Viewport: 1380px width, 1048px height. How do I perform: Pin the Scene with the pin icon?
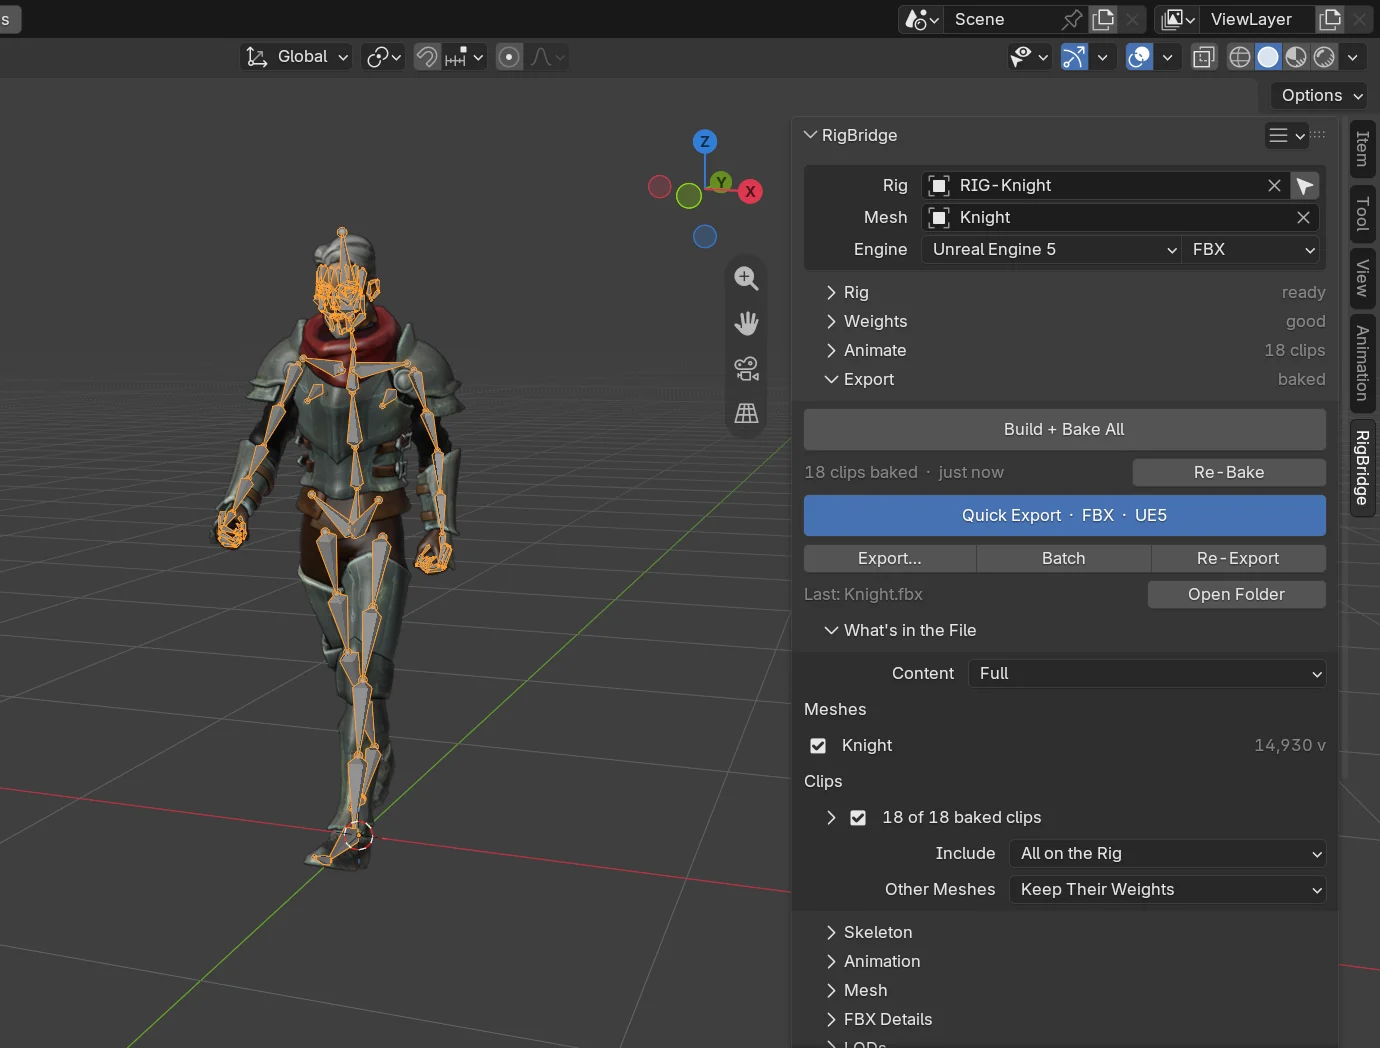[1072, 19]
